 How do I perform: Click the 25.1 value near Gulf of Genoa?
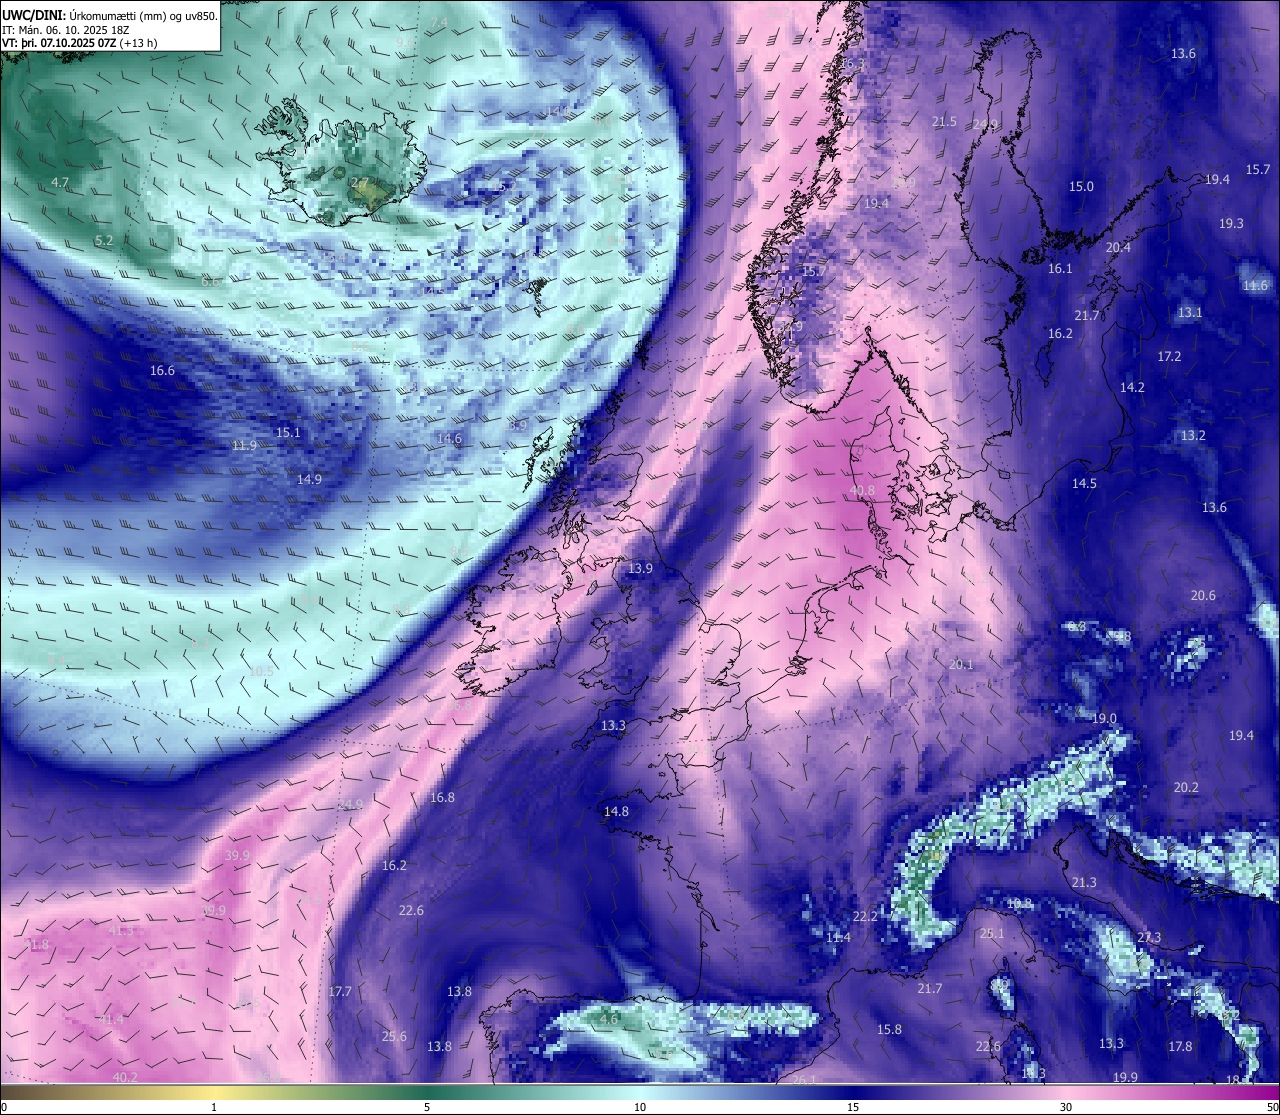(991, 934)
